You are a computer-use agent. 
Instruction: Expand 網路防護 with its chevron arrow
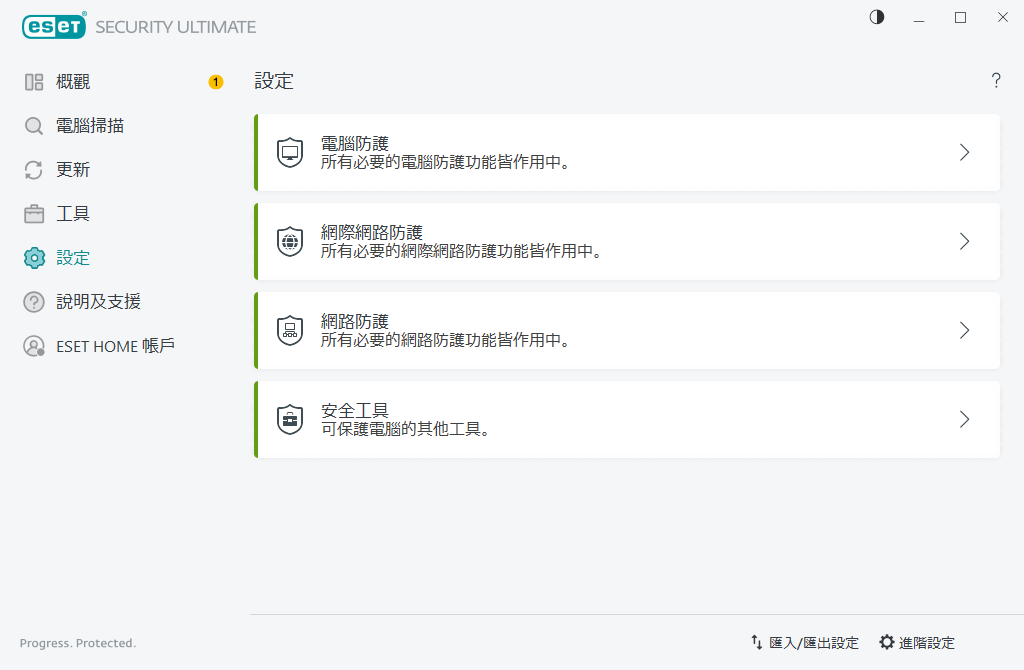[x=965, y=330]
